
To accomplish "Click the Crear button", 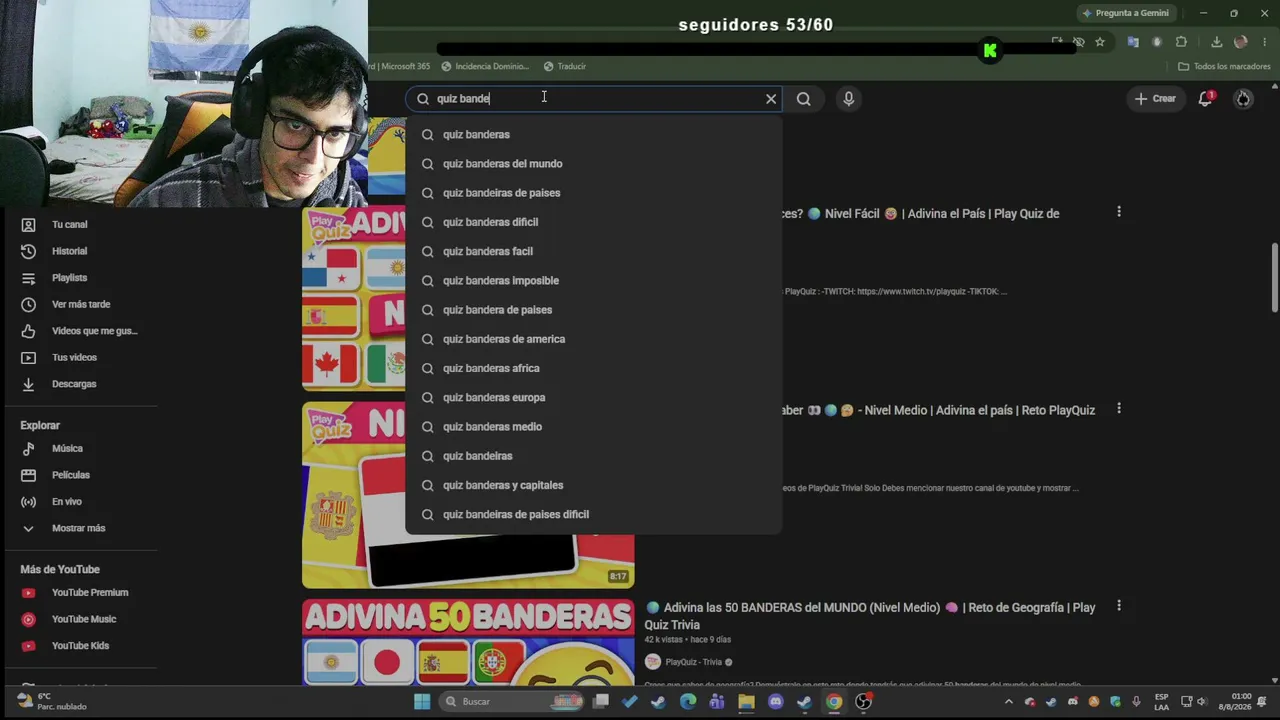I will [1154, 98].
